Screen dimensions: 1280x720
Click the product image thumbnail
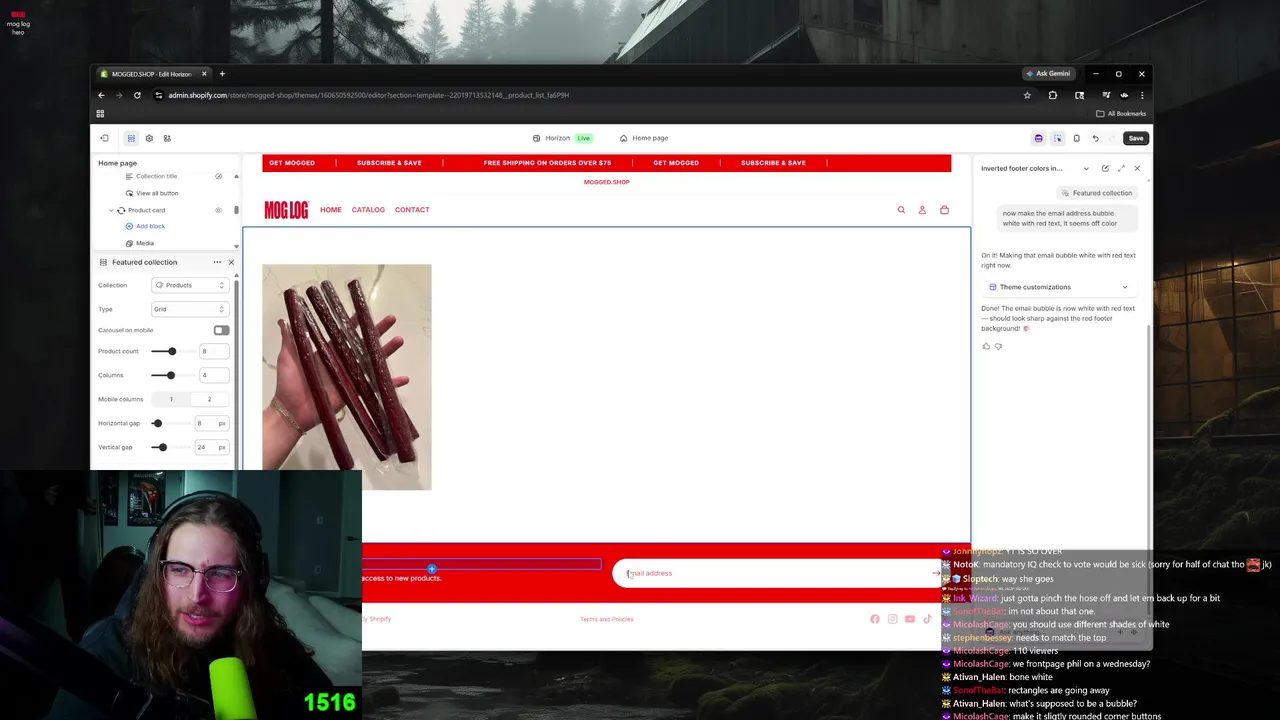pos(347,377)
